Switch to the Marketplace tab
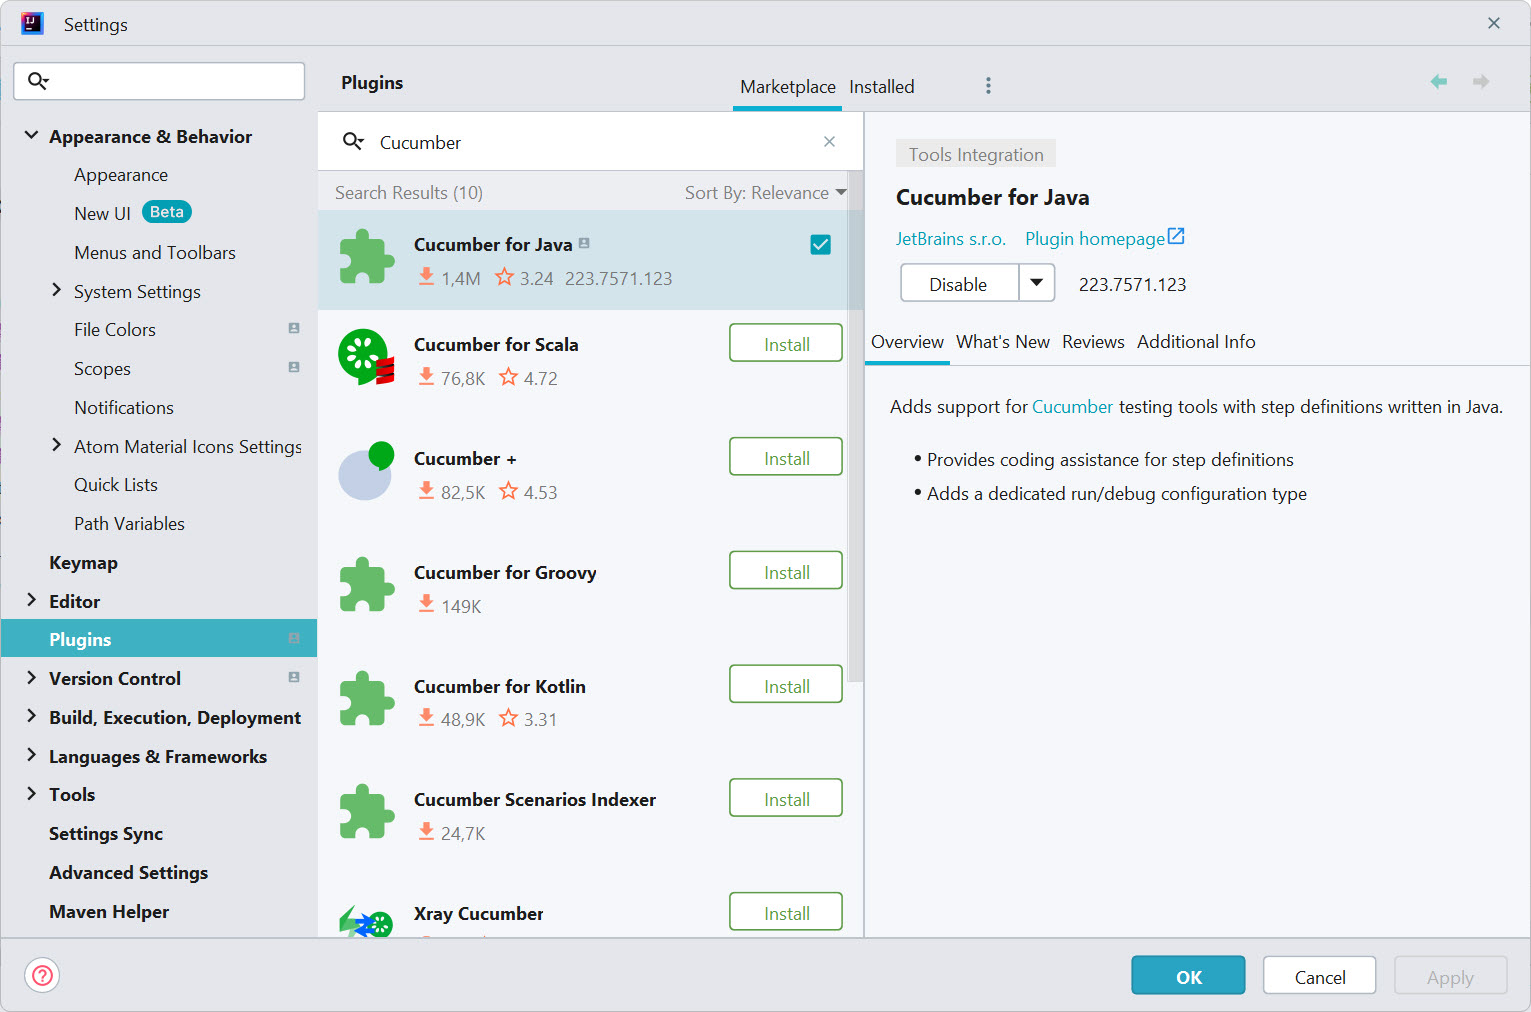The width and height of the screenshot is (1531, 1012). click(788, 87)
